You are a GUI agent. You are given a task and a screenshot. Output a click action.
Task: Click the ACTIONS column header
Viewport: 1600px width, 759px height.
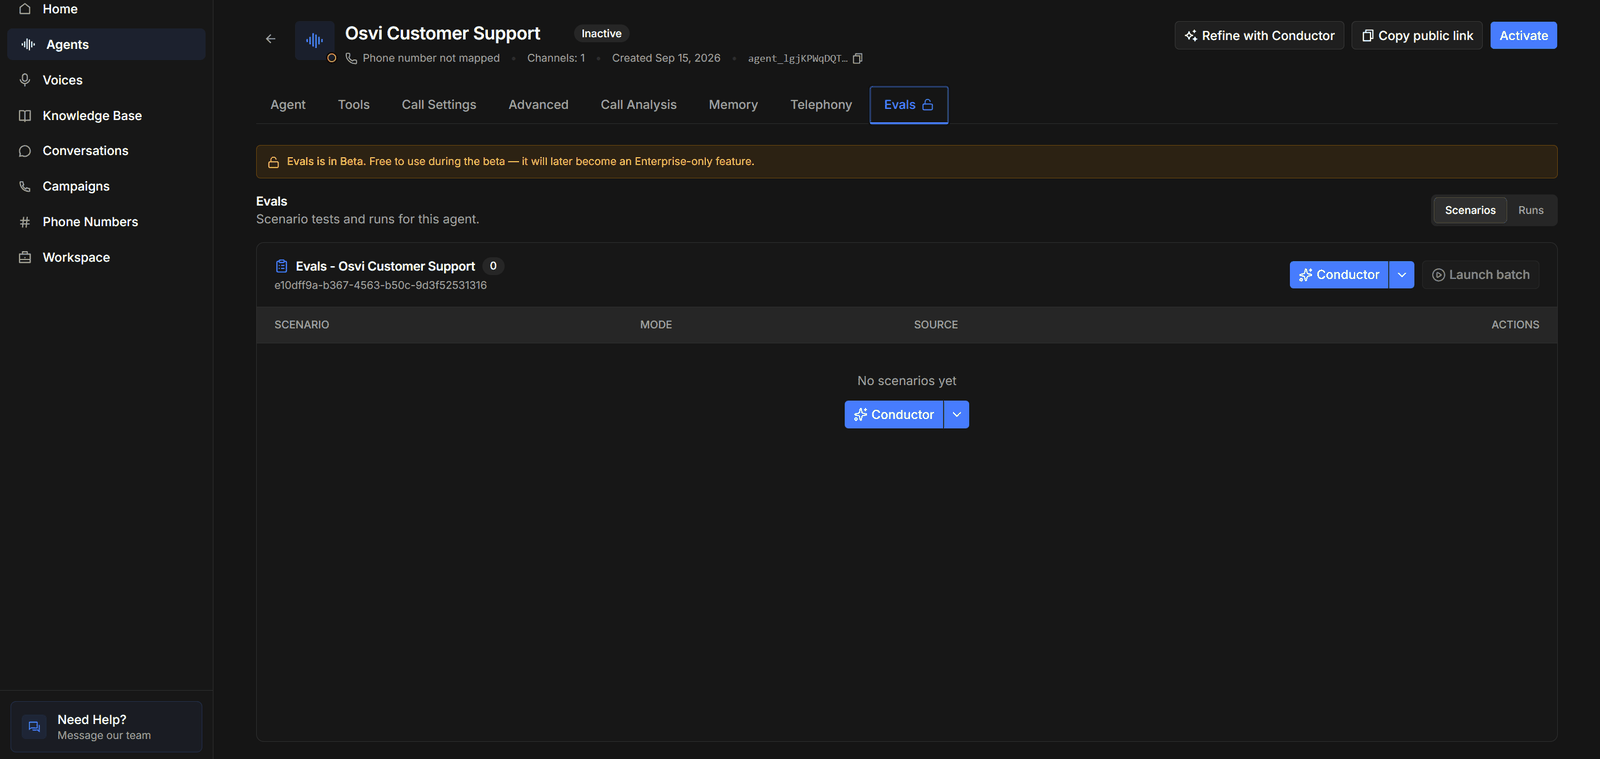point(1515,325)
